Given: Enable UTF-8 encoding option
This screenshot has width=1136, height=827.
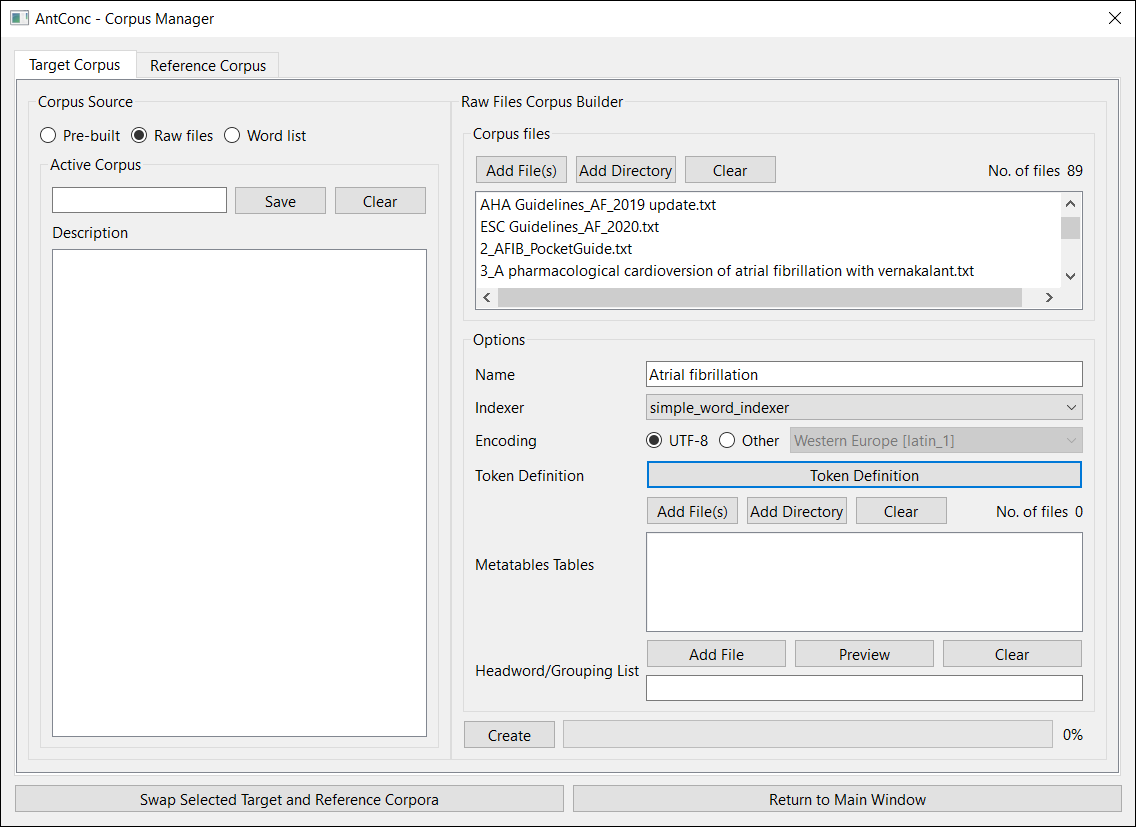Looking at the screenshot, I should [655, 440].
